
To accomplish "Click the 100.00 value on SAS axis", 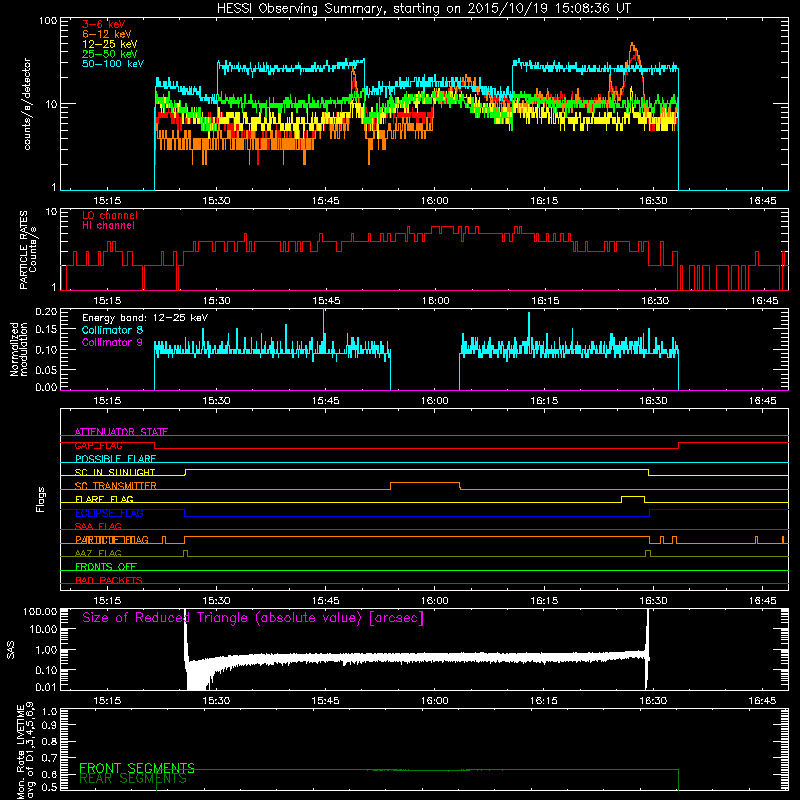I will [40, 612].
